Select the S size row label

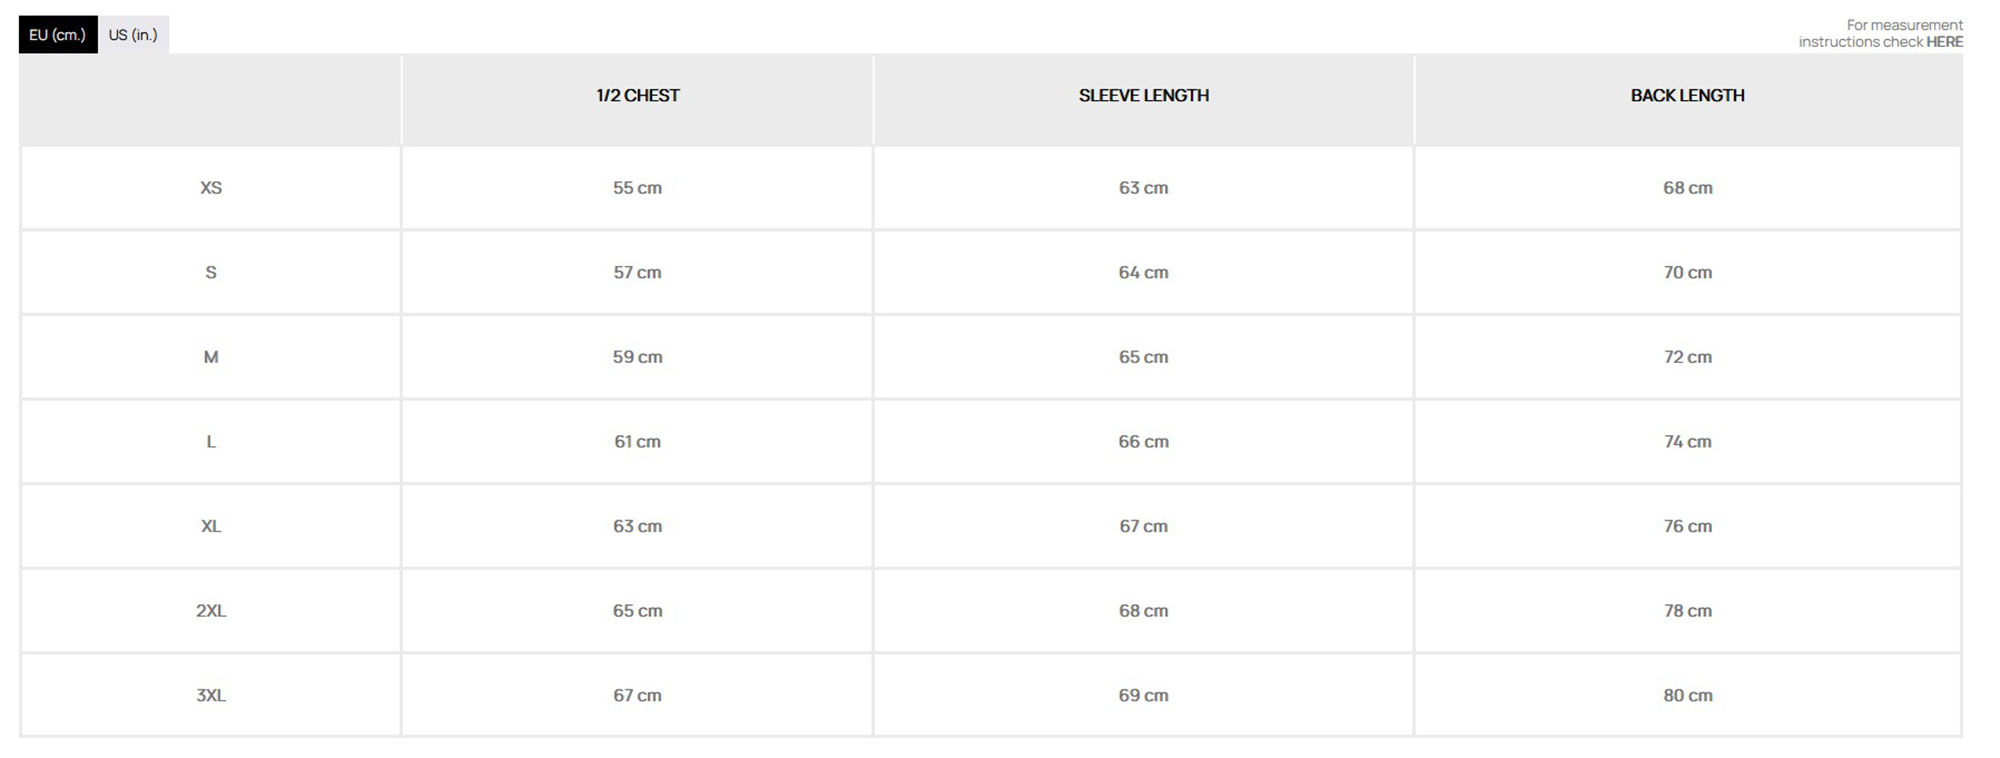pyautogui.click(x=211, y=273)
